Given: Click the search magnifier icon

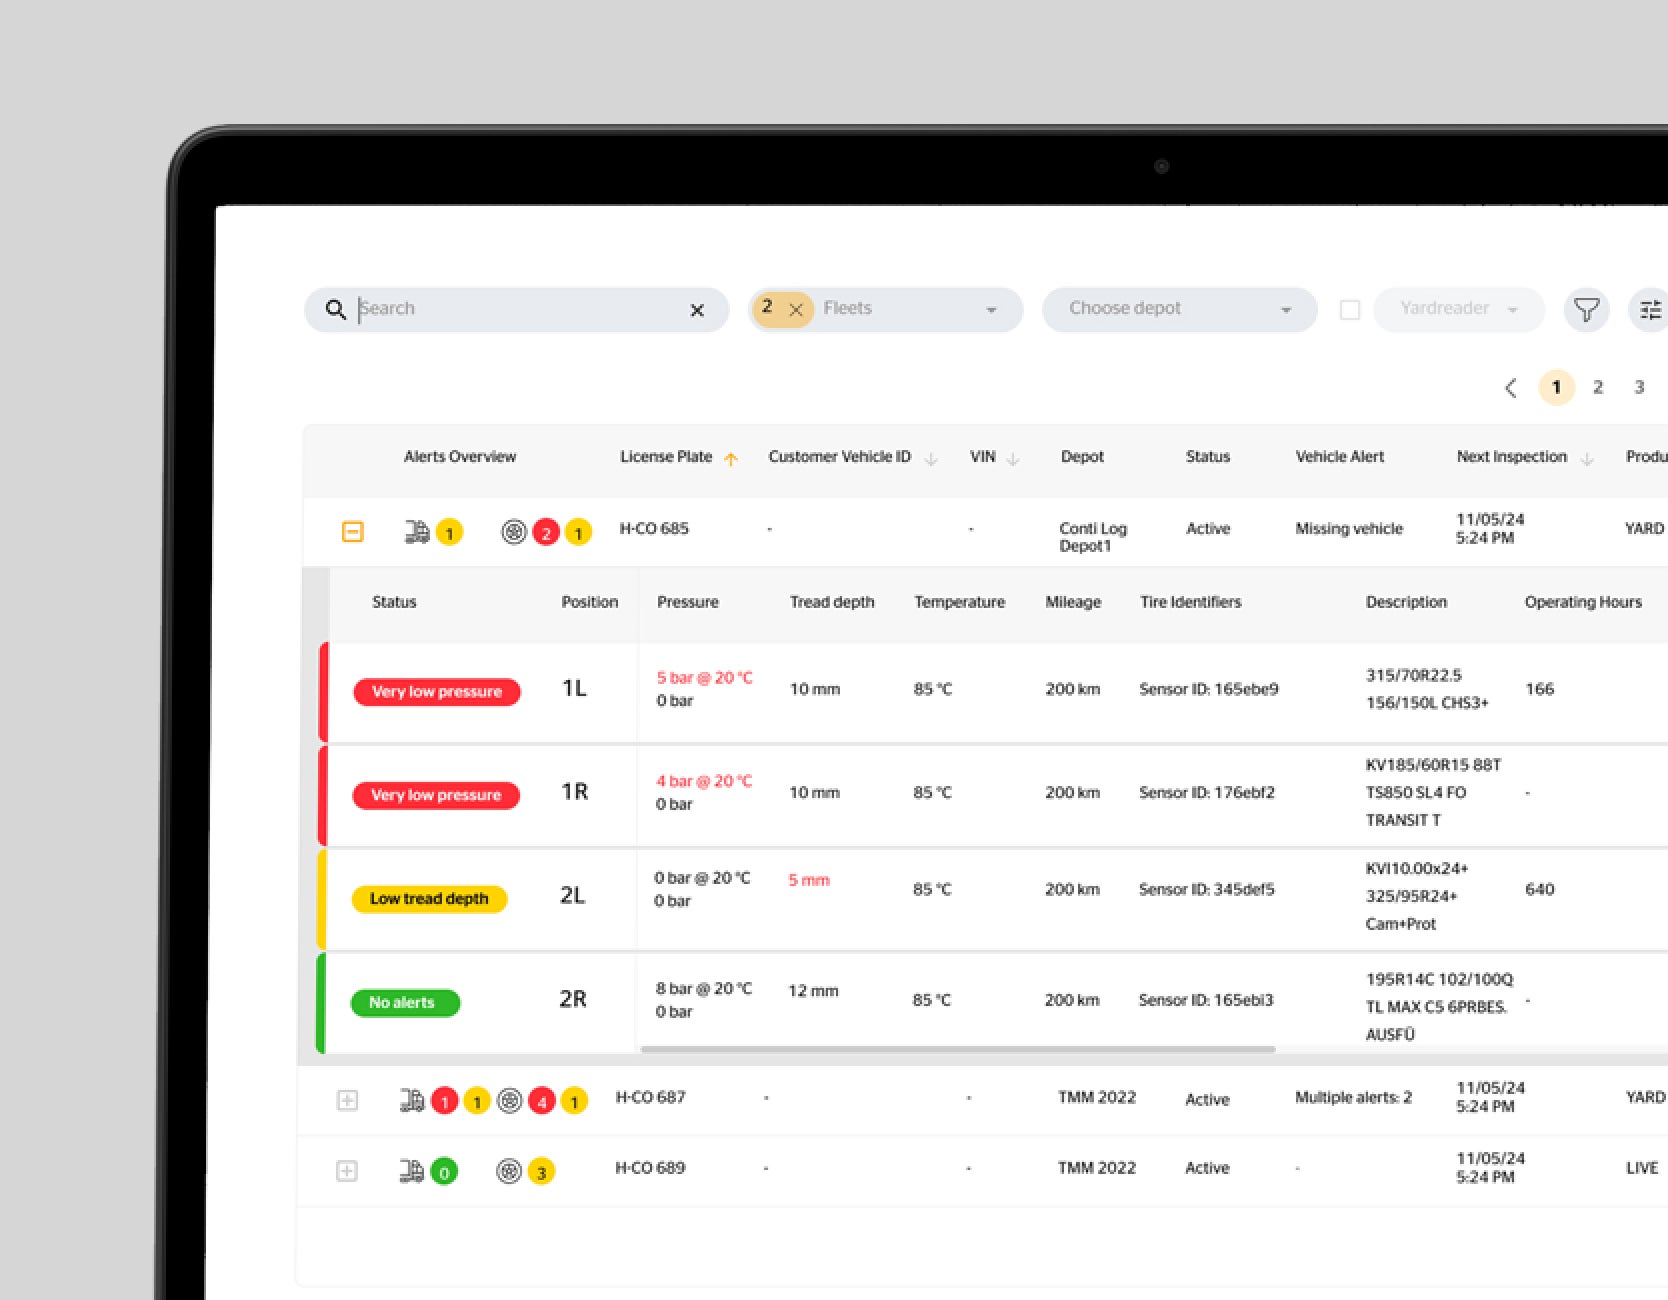Looking at the screenshot, I should coord(335,309).
